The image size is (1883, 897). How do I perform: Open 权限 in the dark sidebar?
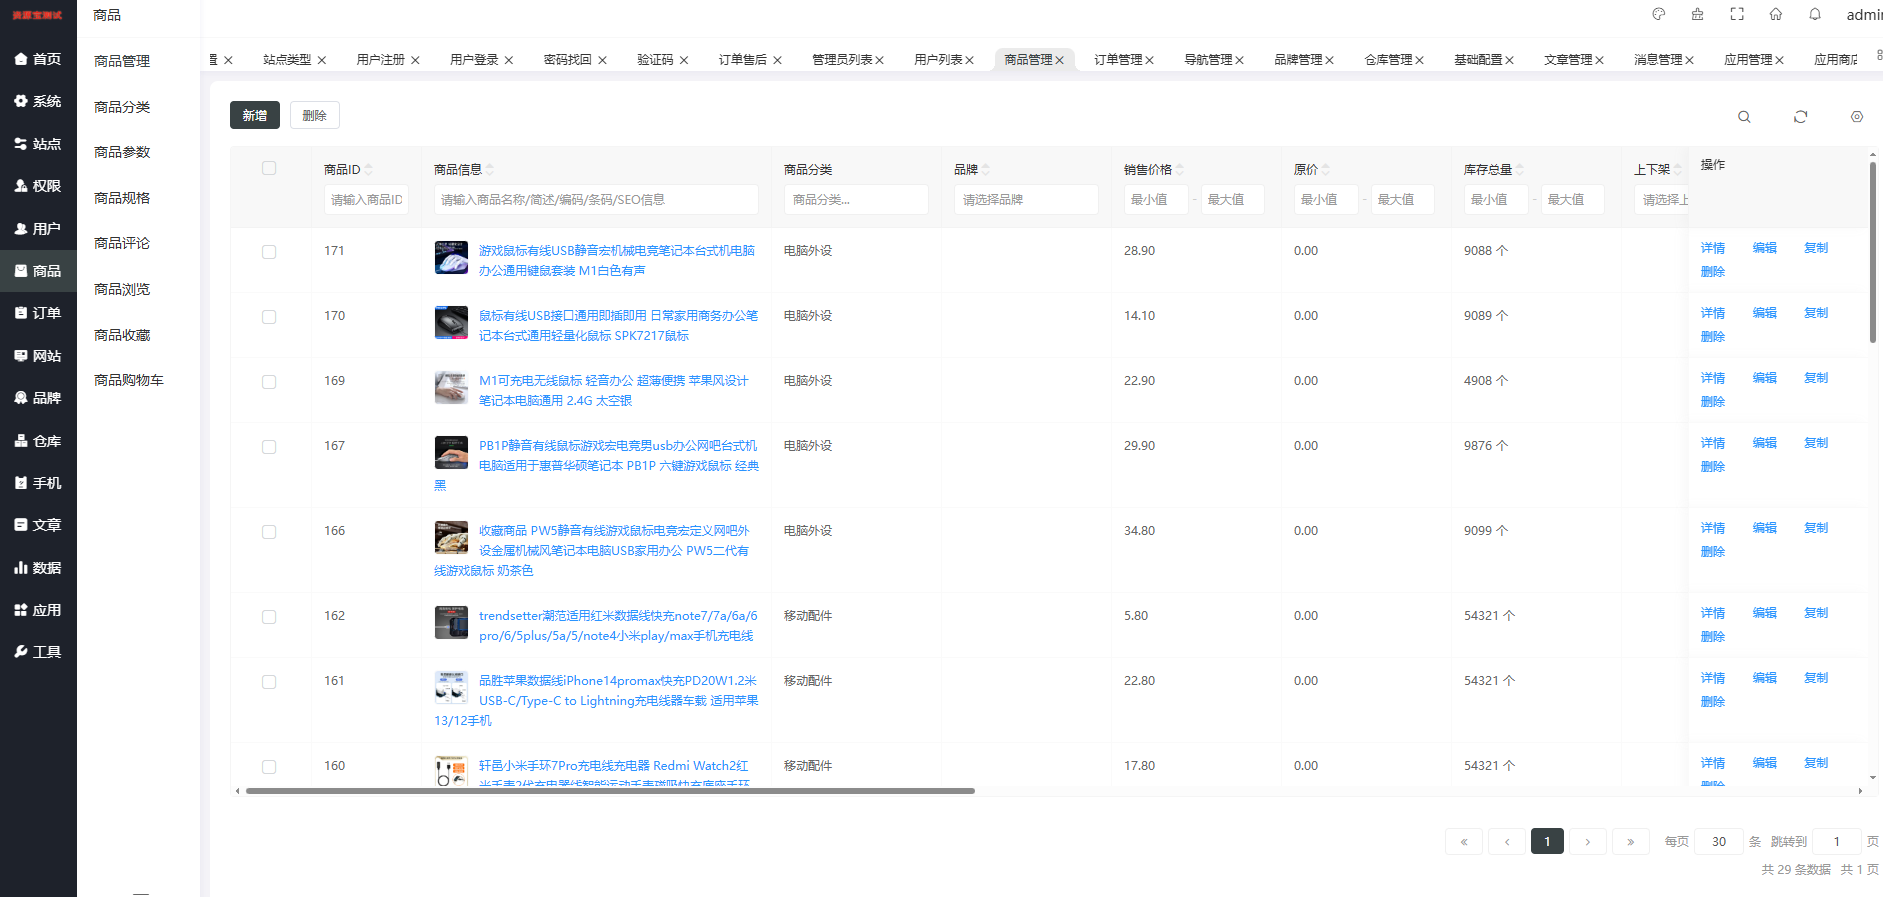point(38,186)
